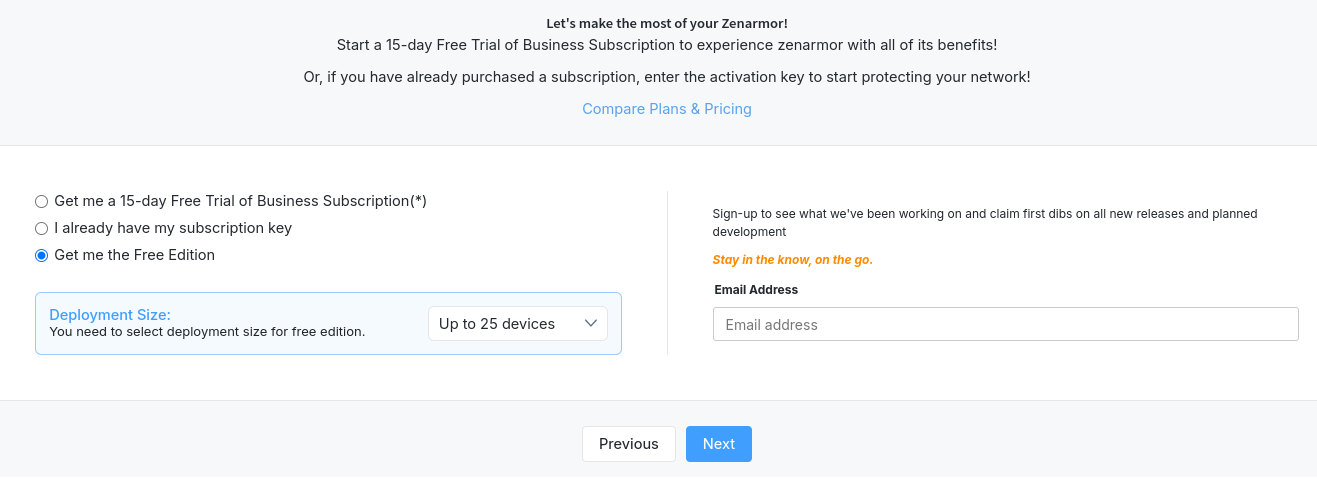
Task: Click the "Get me the Free Edition" label
Action: coord(134,255)
